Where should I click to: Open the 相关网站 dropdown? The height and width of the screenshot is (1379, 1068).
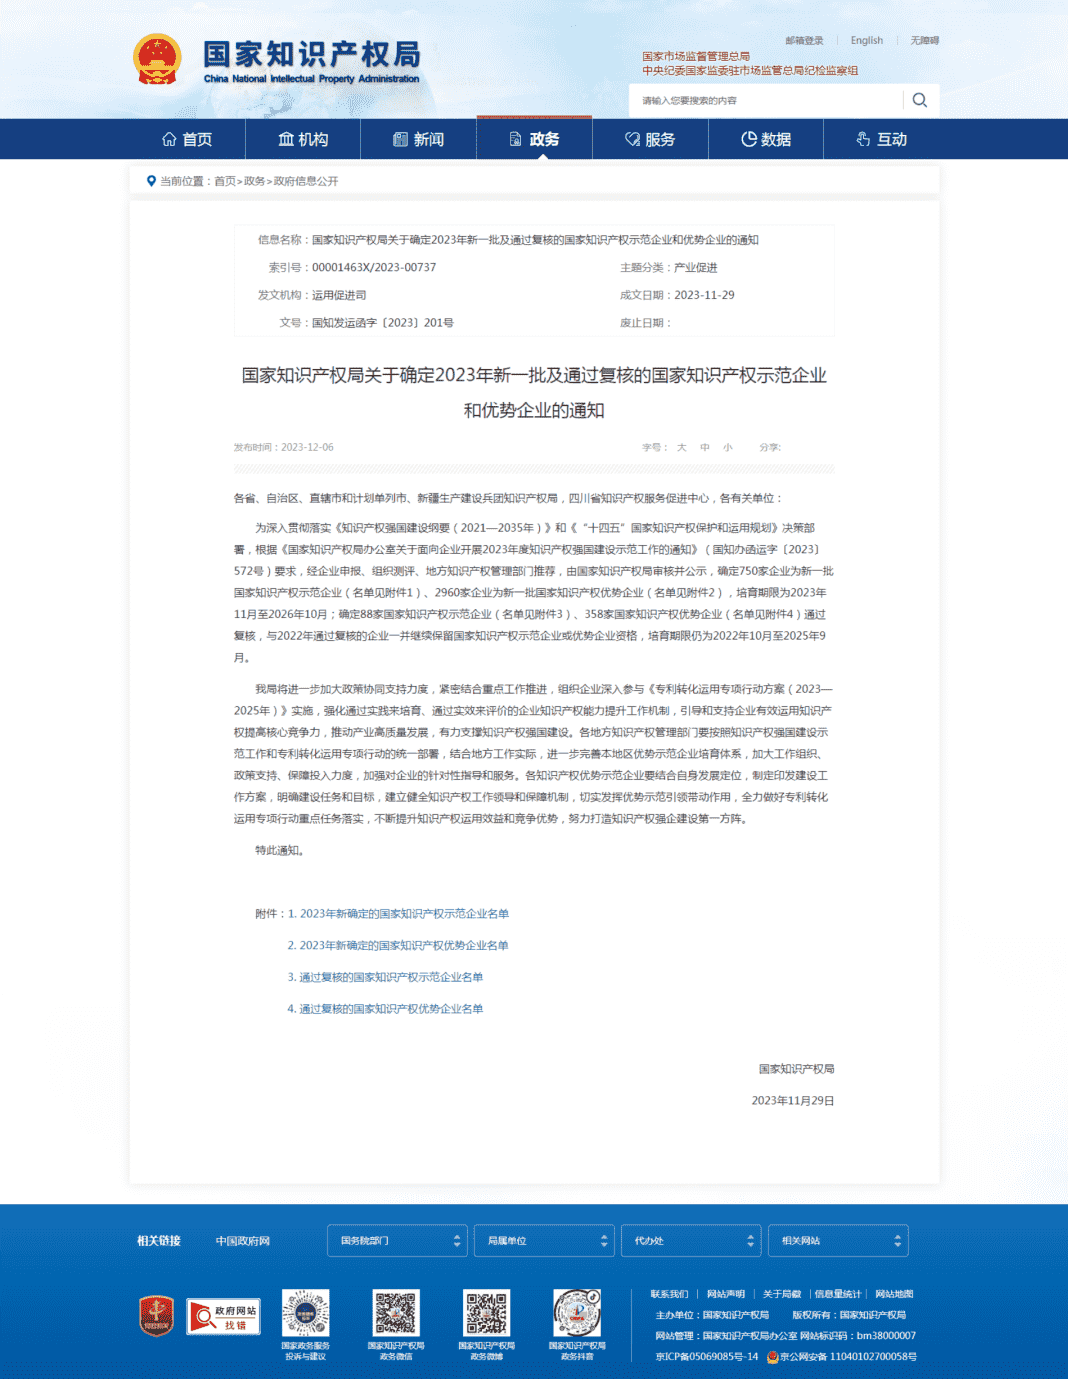(838, 1240)
